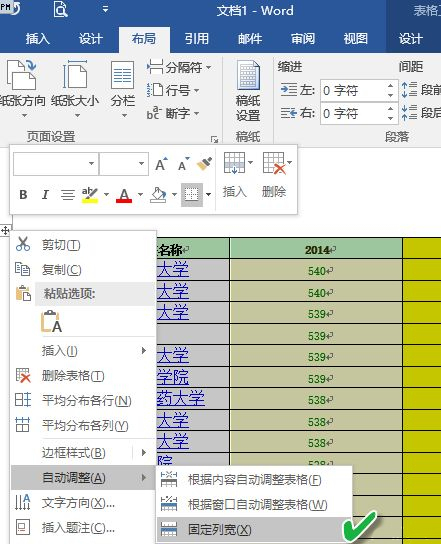Click left indent (左) icon

pos(289,91)
